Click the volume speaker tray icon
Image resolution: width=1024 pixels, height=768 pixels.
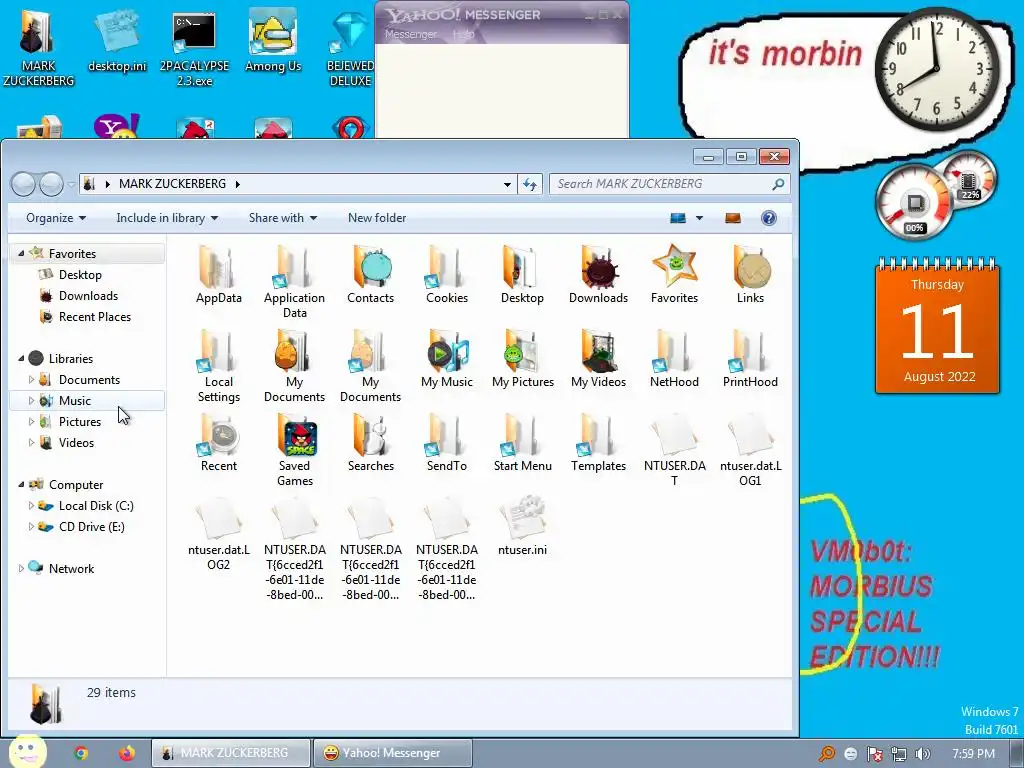point(922,754)
